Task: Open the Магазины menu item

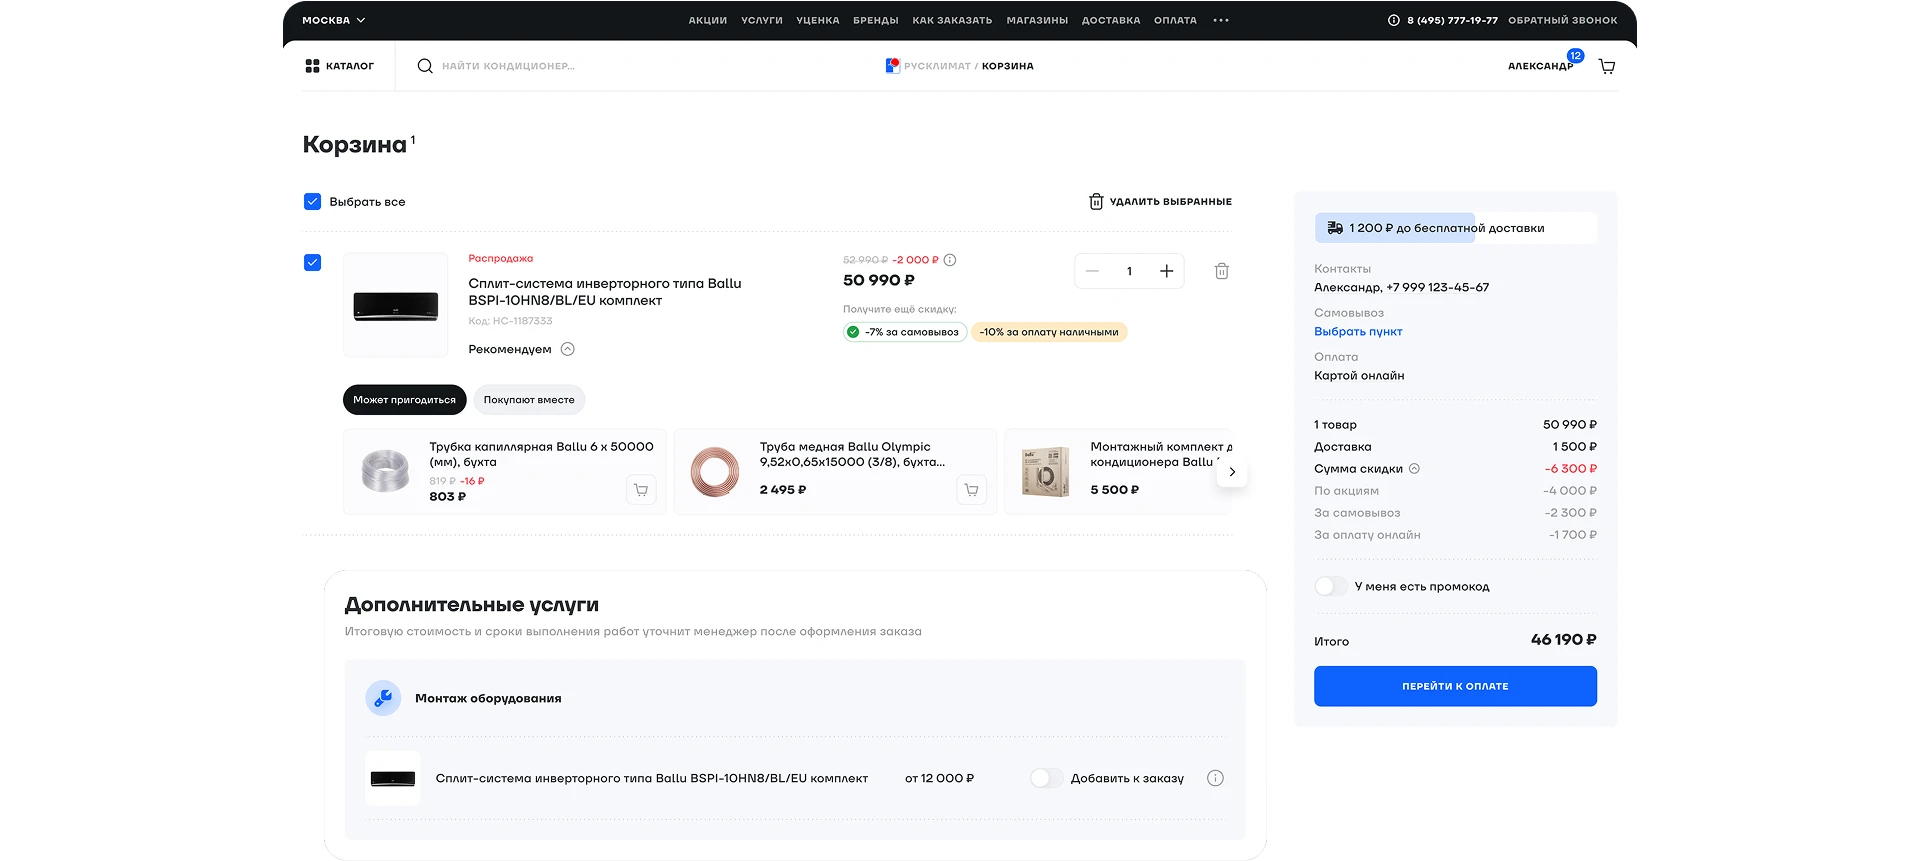Action: click(x=1037, y=20)
